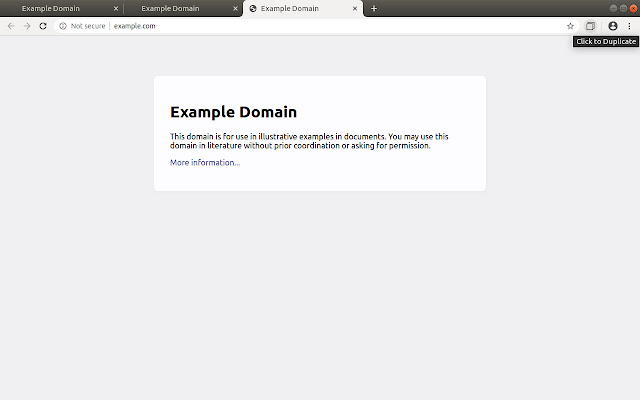Open a new tab with the plus button

click(x=374, y=9)
